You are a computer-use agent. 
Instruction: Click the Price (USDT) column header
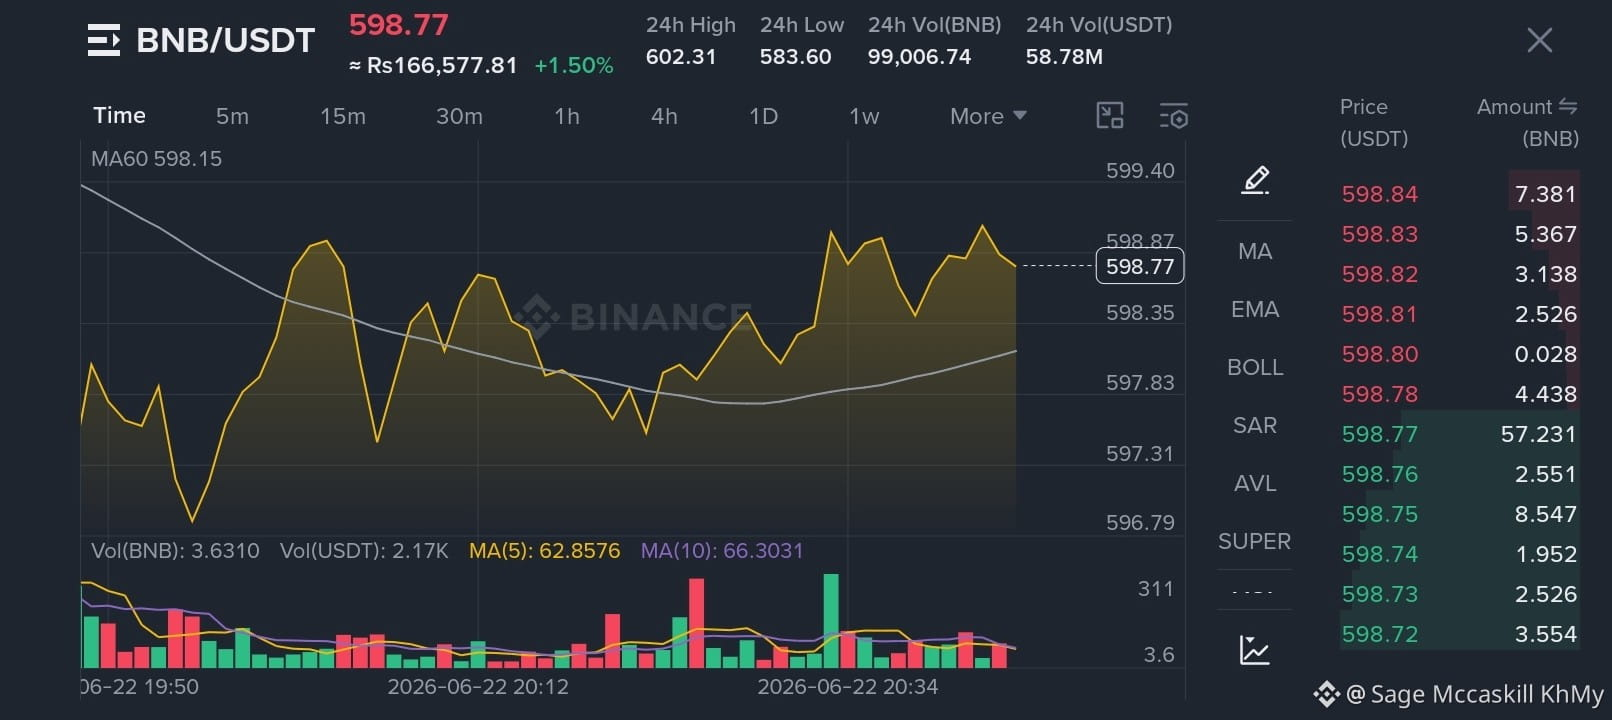1374,122
